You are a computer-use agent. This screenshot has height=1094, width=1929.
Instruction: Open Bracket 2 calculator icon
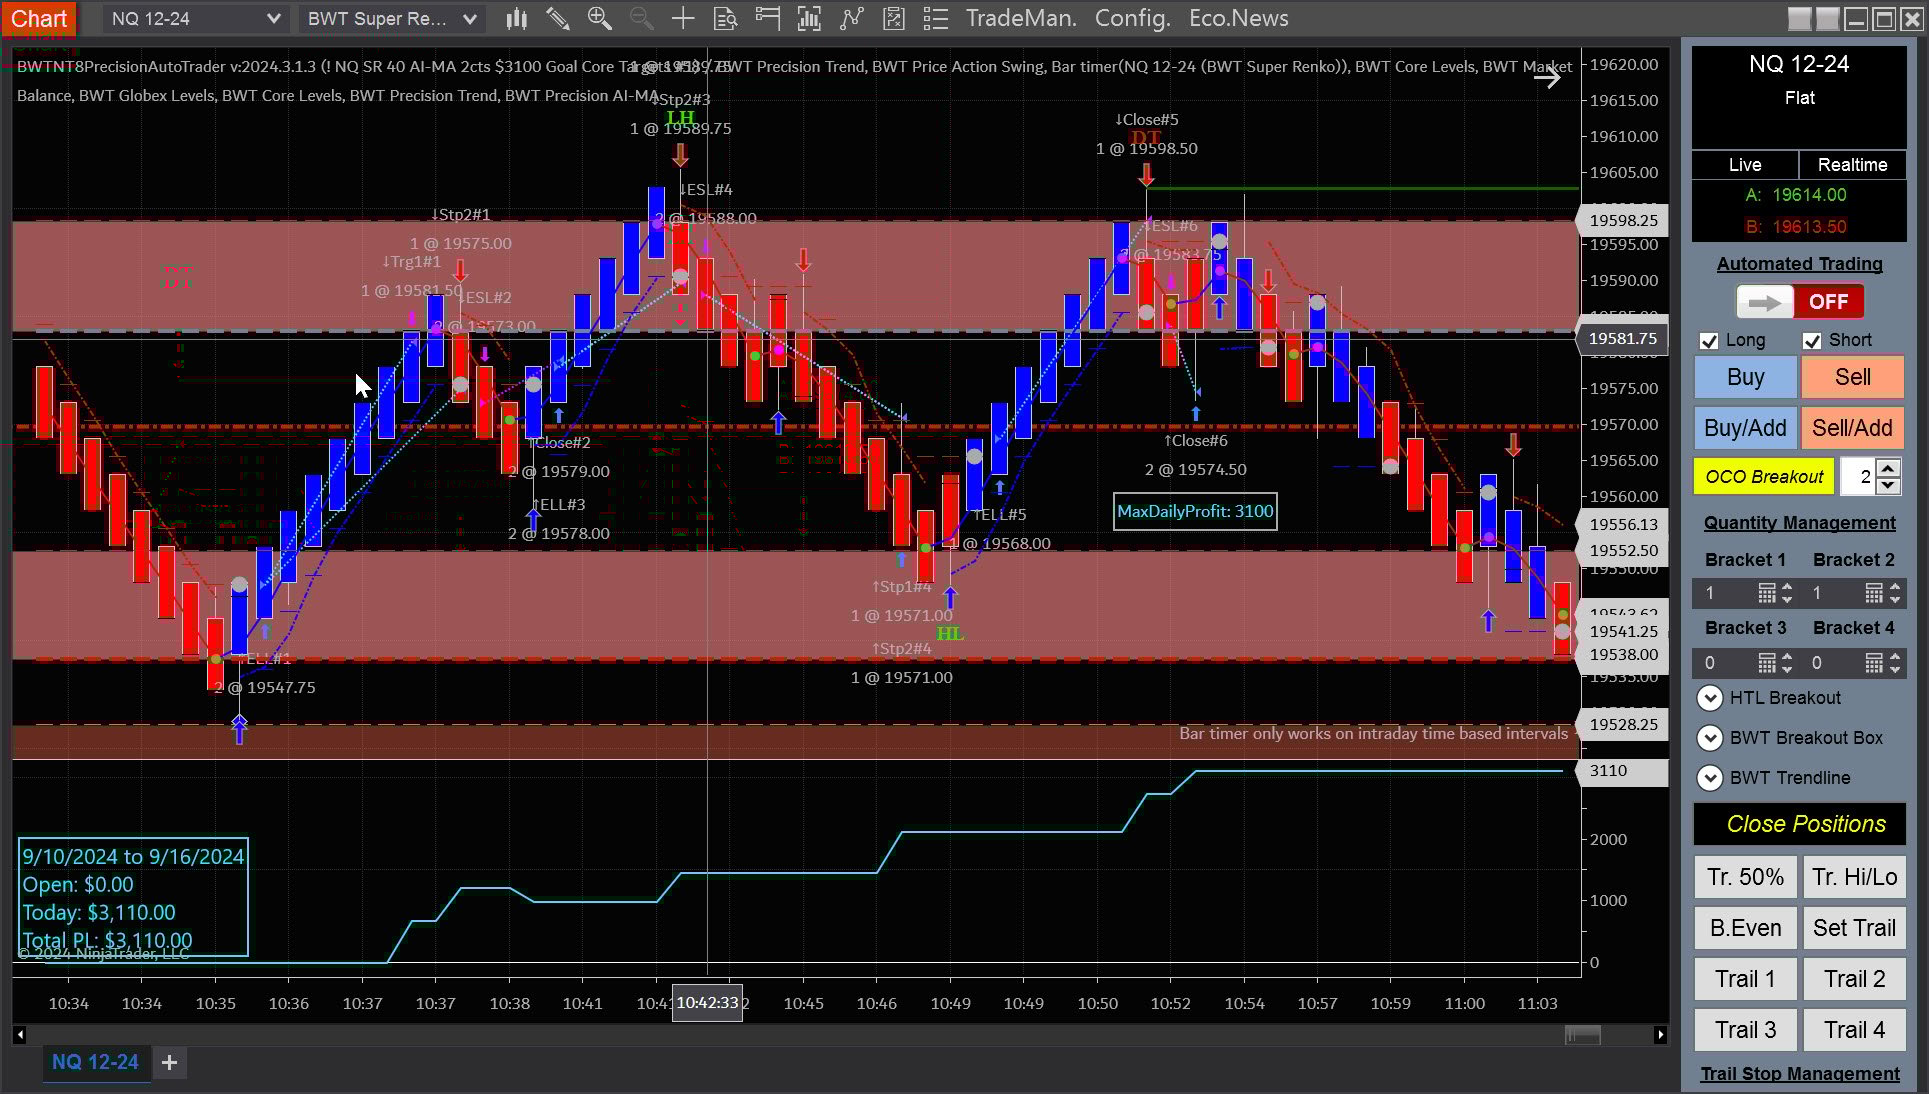coord(1874,593)
